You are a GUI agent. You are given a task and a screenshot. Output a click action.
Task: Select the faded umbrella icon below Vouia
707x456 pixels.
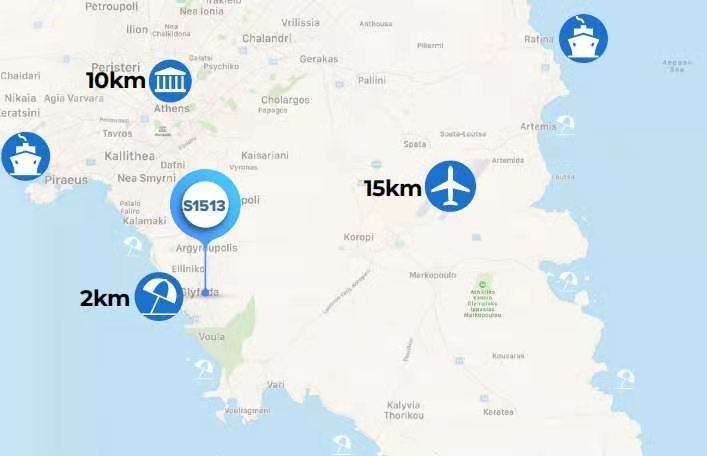pyautogui.click(x=205, y=369)
